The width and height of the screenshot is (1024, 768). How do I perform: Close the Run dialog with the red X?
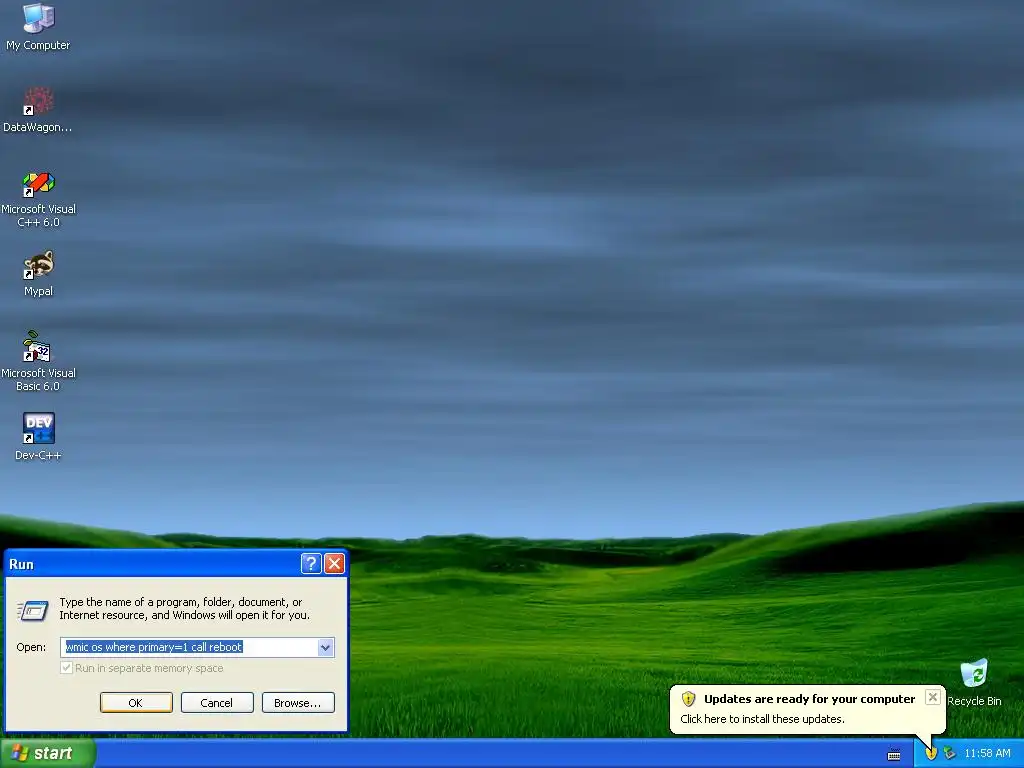(x=334, y=564)
